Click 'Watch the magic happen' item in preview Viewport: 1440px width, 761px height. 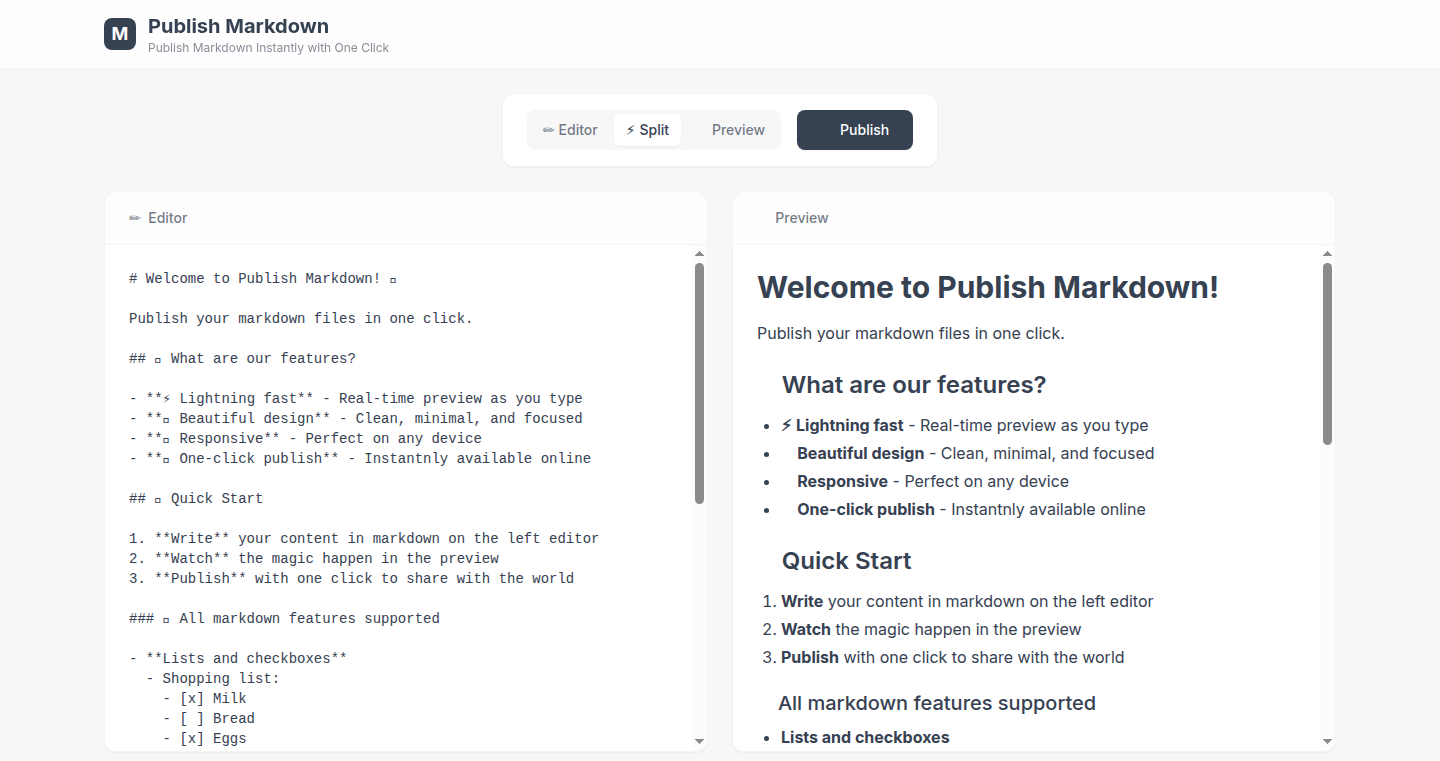coord(931,629)
